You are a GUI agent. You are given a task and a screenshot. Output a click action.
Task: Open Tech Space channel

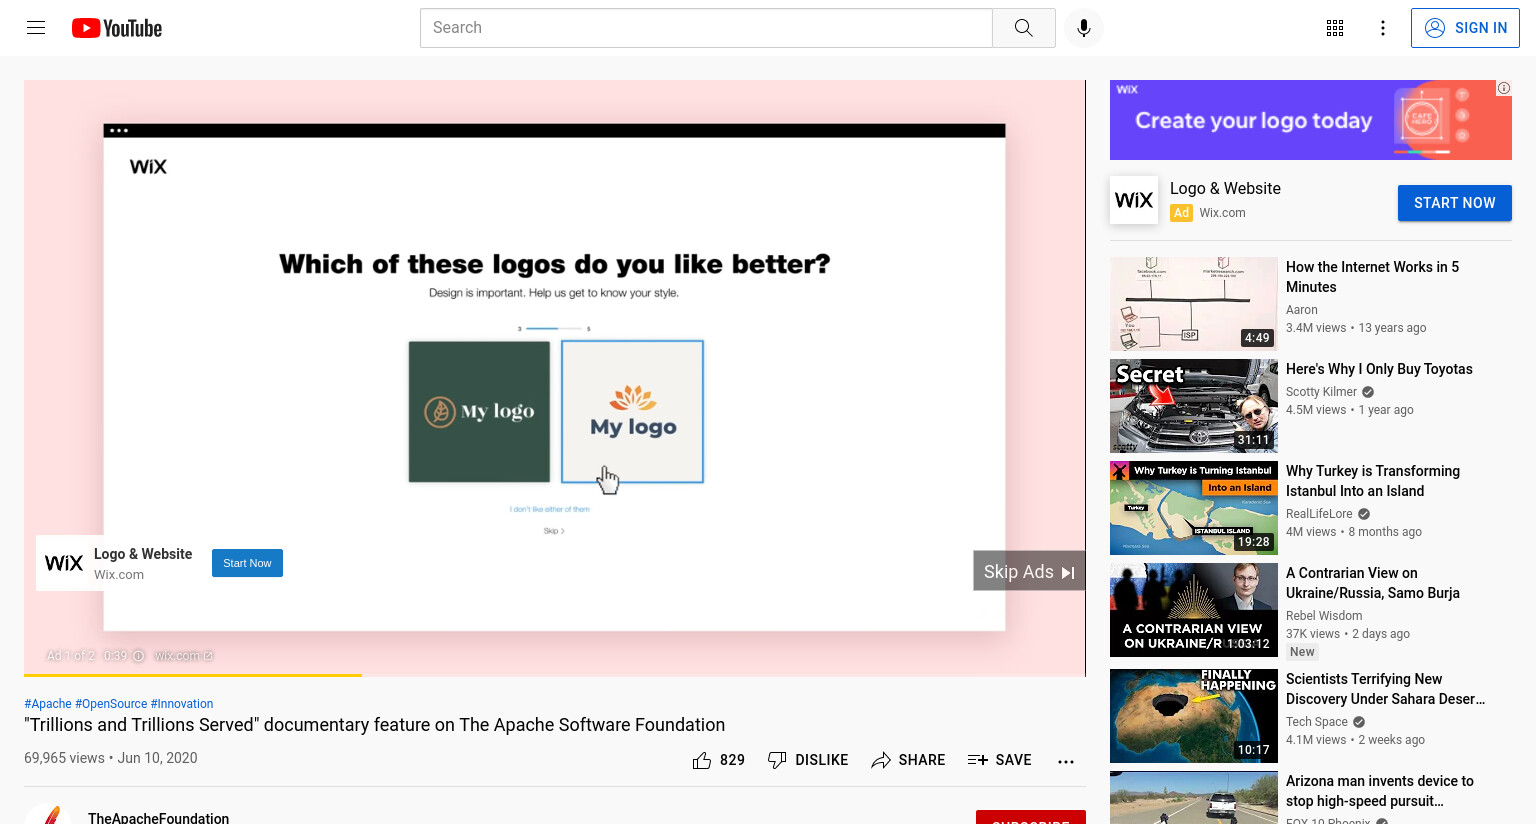pos(1317,722)
